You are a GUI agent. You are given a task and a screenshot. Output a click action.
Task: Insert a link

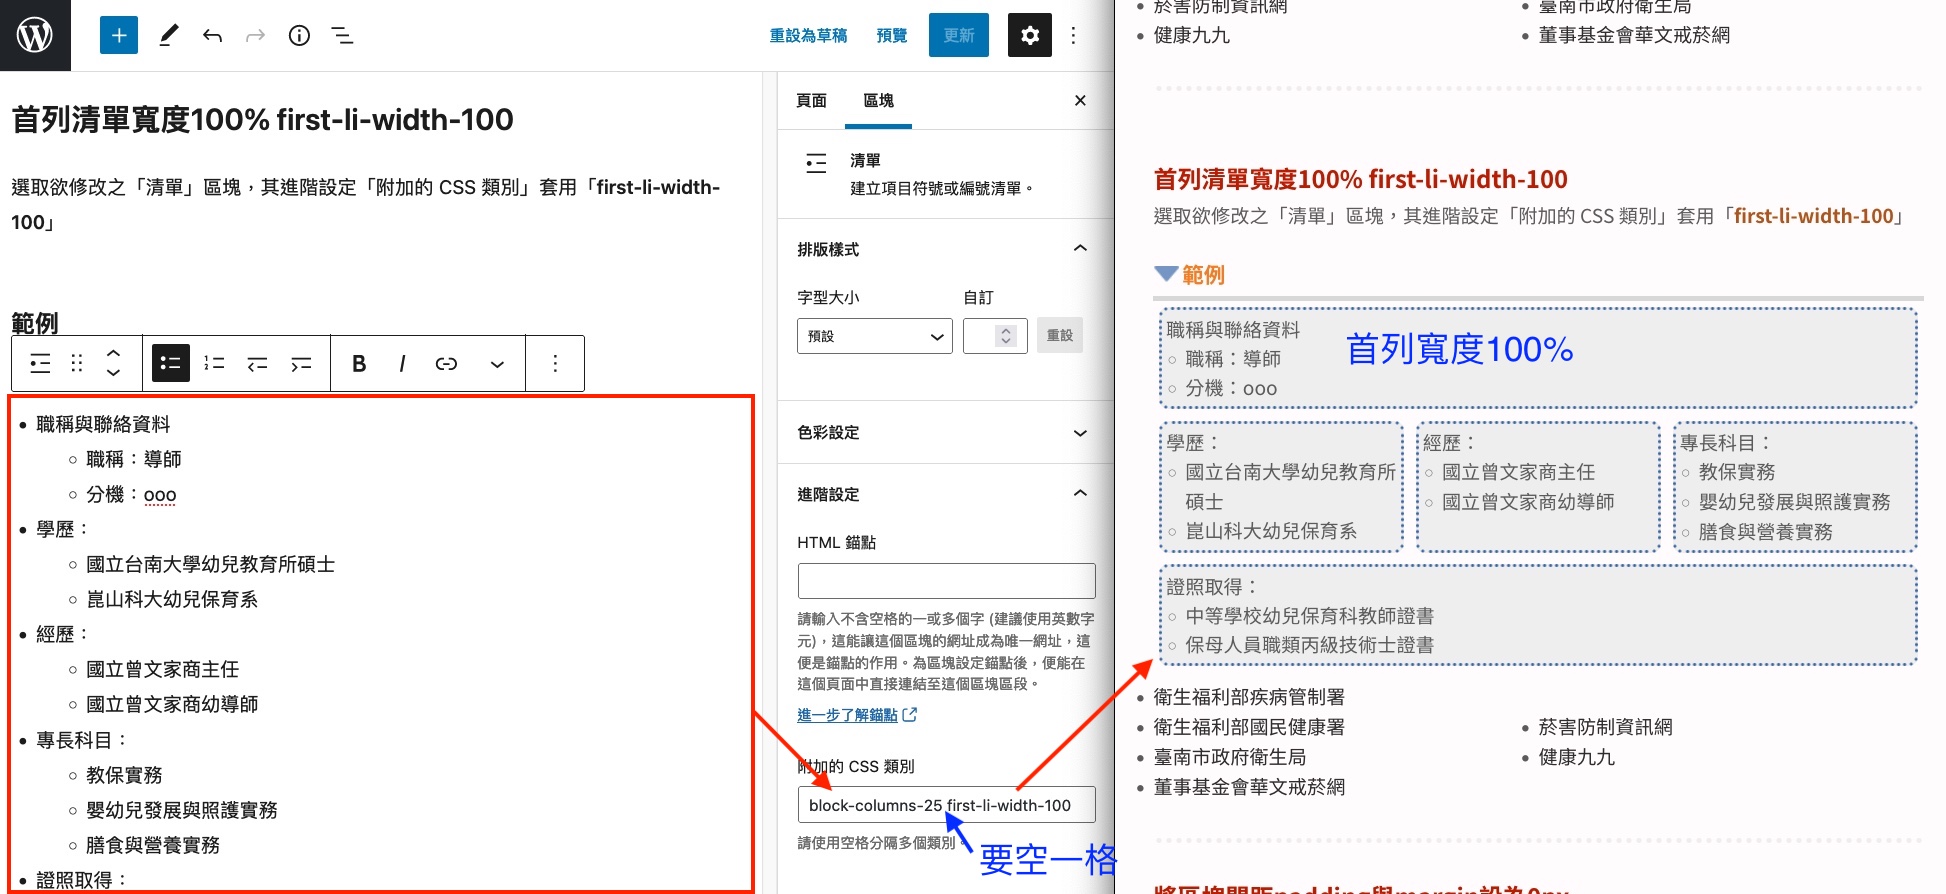446,363
